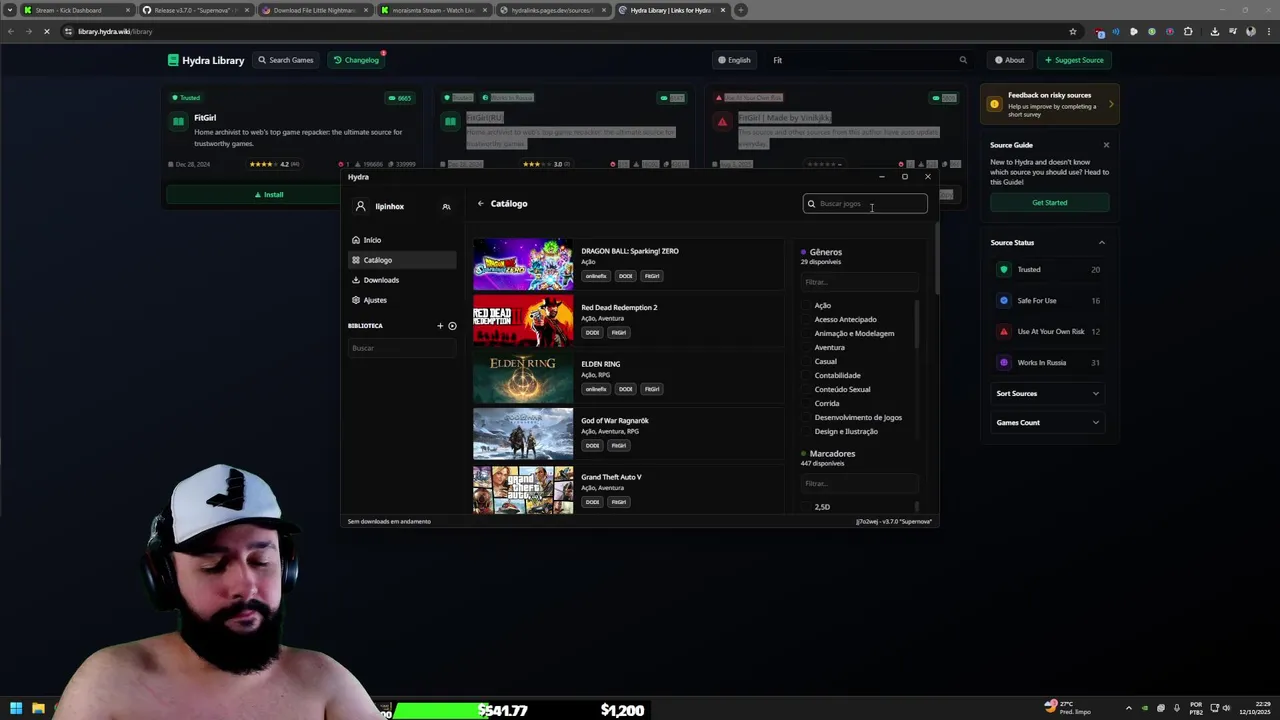Check the Desenvolvimento de Jogos checkbox

click(807, 418)
